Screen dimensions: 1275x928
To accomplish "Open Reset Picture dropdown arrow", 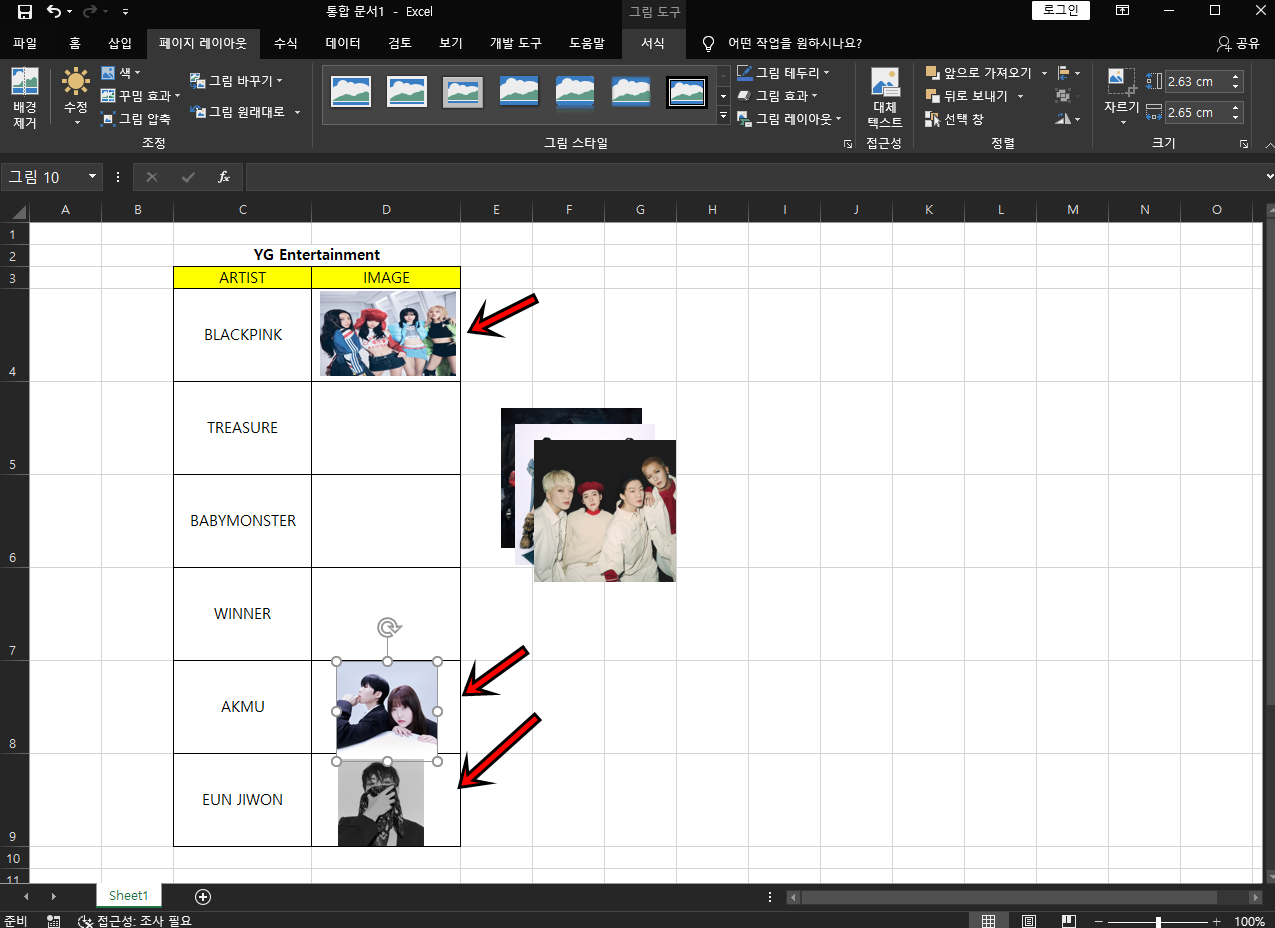I will tap(297, 112).
